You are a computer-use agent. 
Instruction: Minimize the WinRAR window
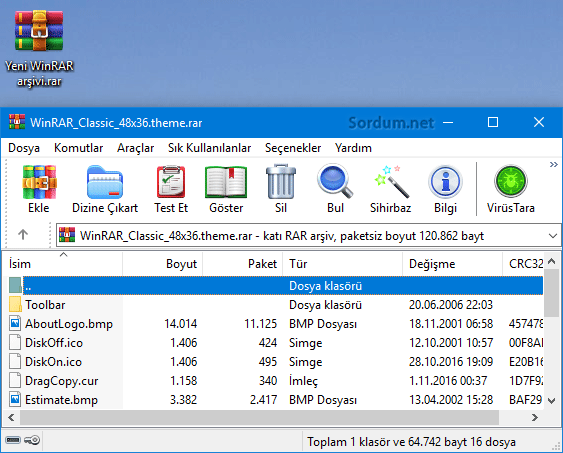448,122
